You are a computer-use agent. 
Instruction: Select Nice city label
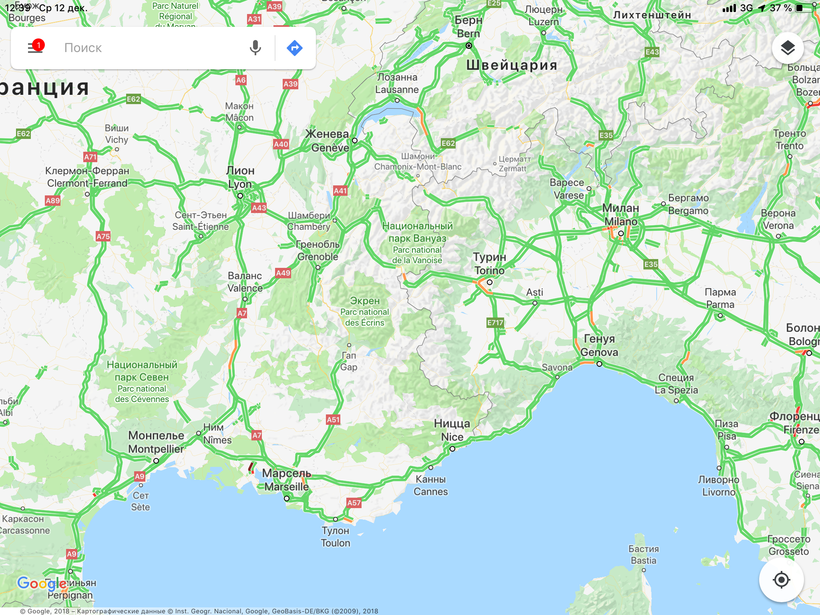tap(452, 430)
